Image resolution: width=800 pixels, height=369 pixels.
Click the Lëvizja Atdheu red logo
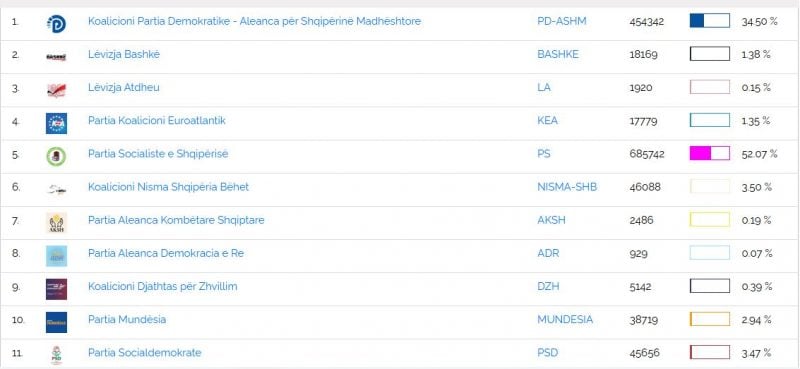pyautogui.click(x=56, y=90)
